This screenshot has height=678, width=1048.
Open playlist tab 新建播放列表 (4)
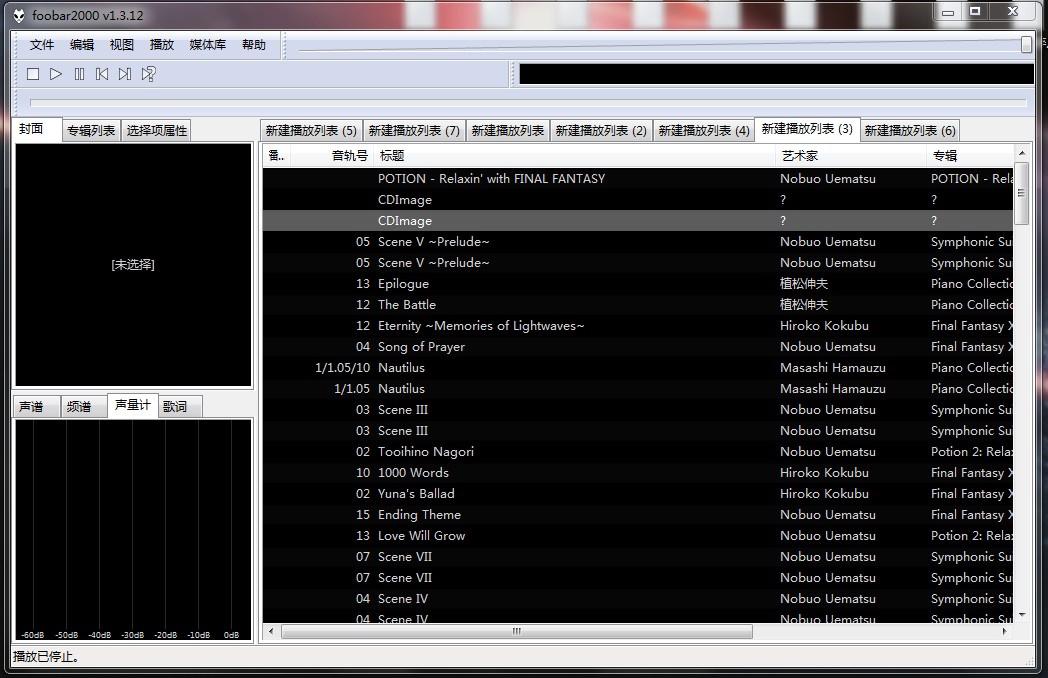pos(704,130)
